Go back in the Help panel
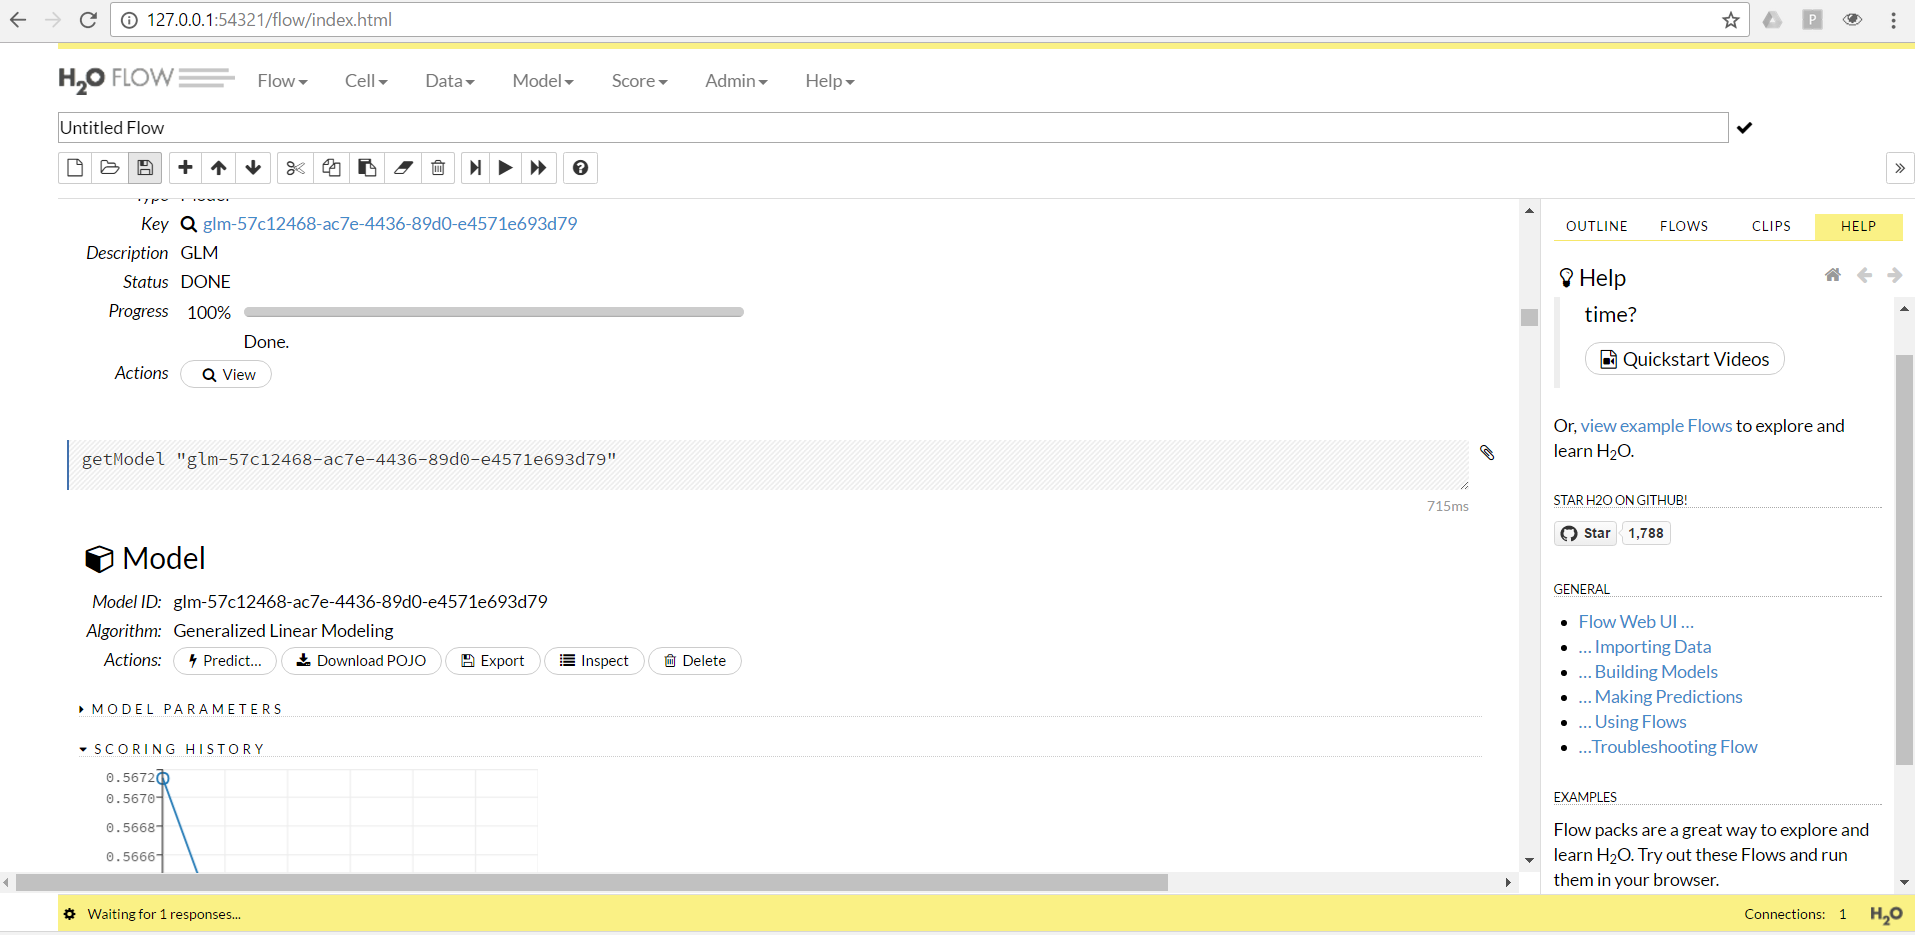The width and height of the screenshot is (1915, 935). tap(1864, 275)
